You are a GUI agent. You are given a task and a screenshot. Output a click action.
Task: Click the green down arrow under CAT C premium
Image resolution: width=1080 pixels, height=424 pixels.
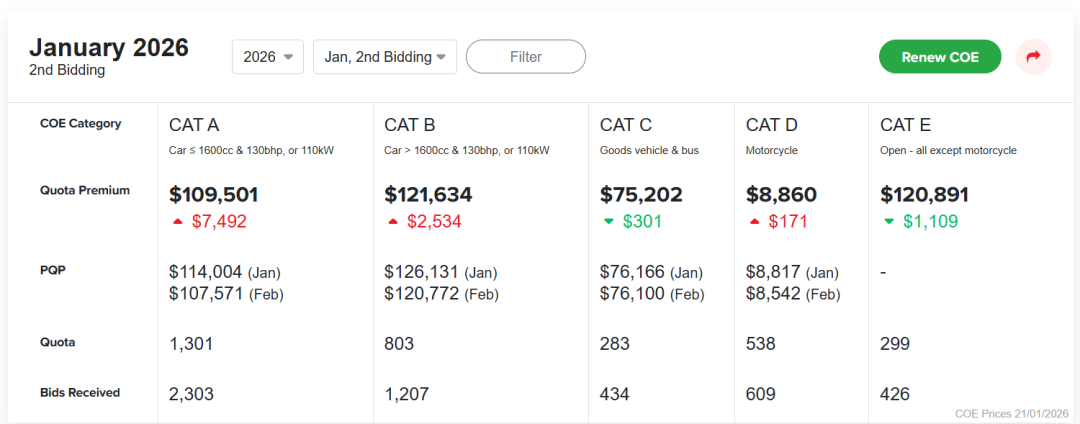coord(608,222)
